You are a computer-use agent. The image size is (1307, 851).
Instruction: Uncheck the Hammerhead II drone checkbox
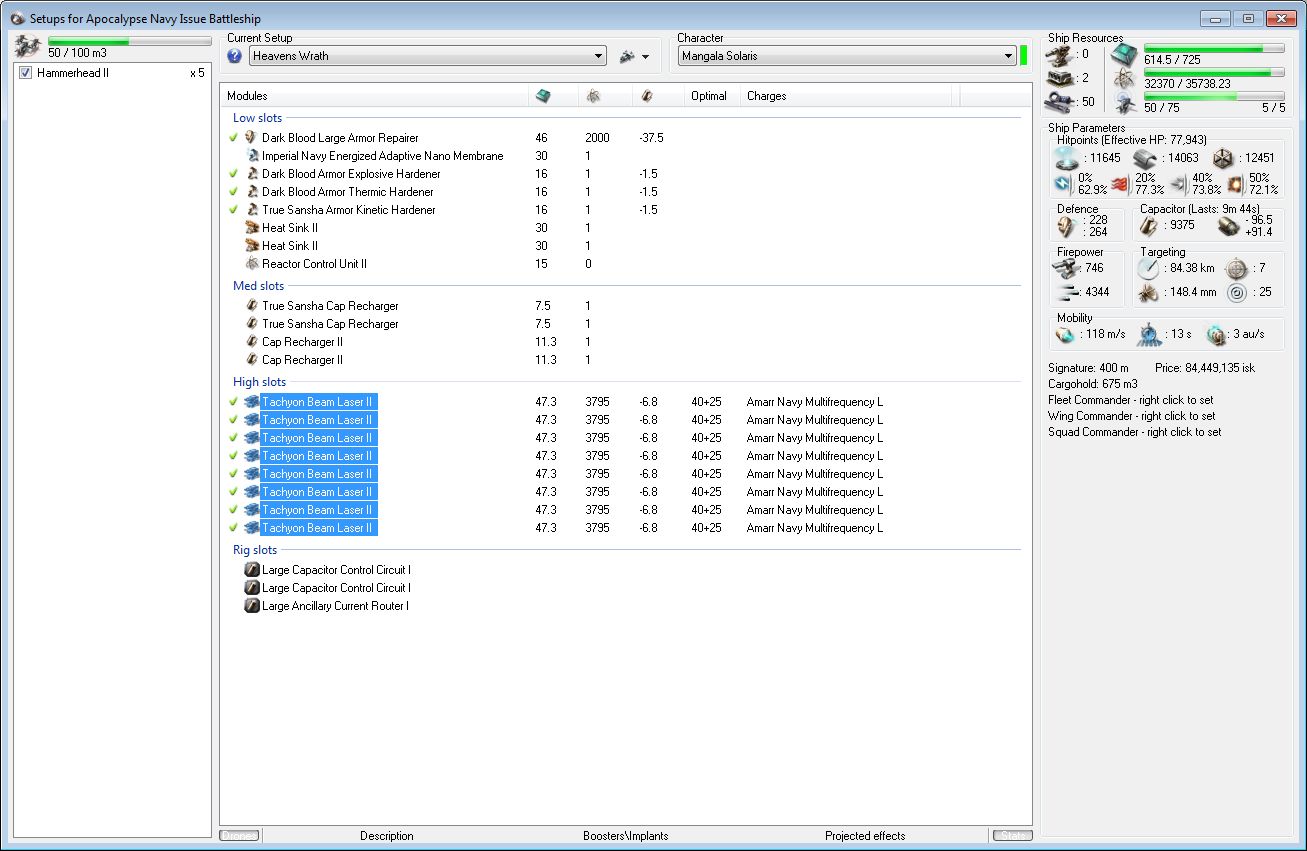[26, 73]
